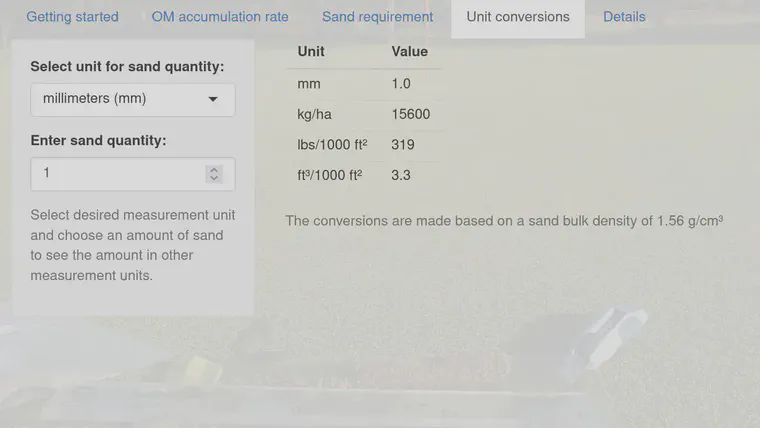Select the Unit conversions tab
Screen dimensions: 760x428
518,17
